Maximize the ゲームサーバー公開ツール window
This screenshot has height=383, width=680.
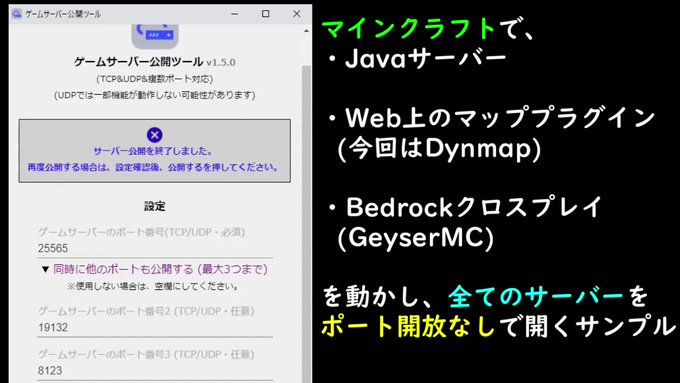coord(265,14)
